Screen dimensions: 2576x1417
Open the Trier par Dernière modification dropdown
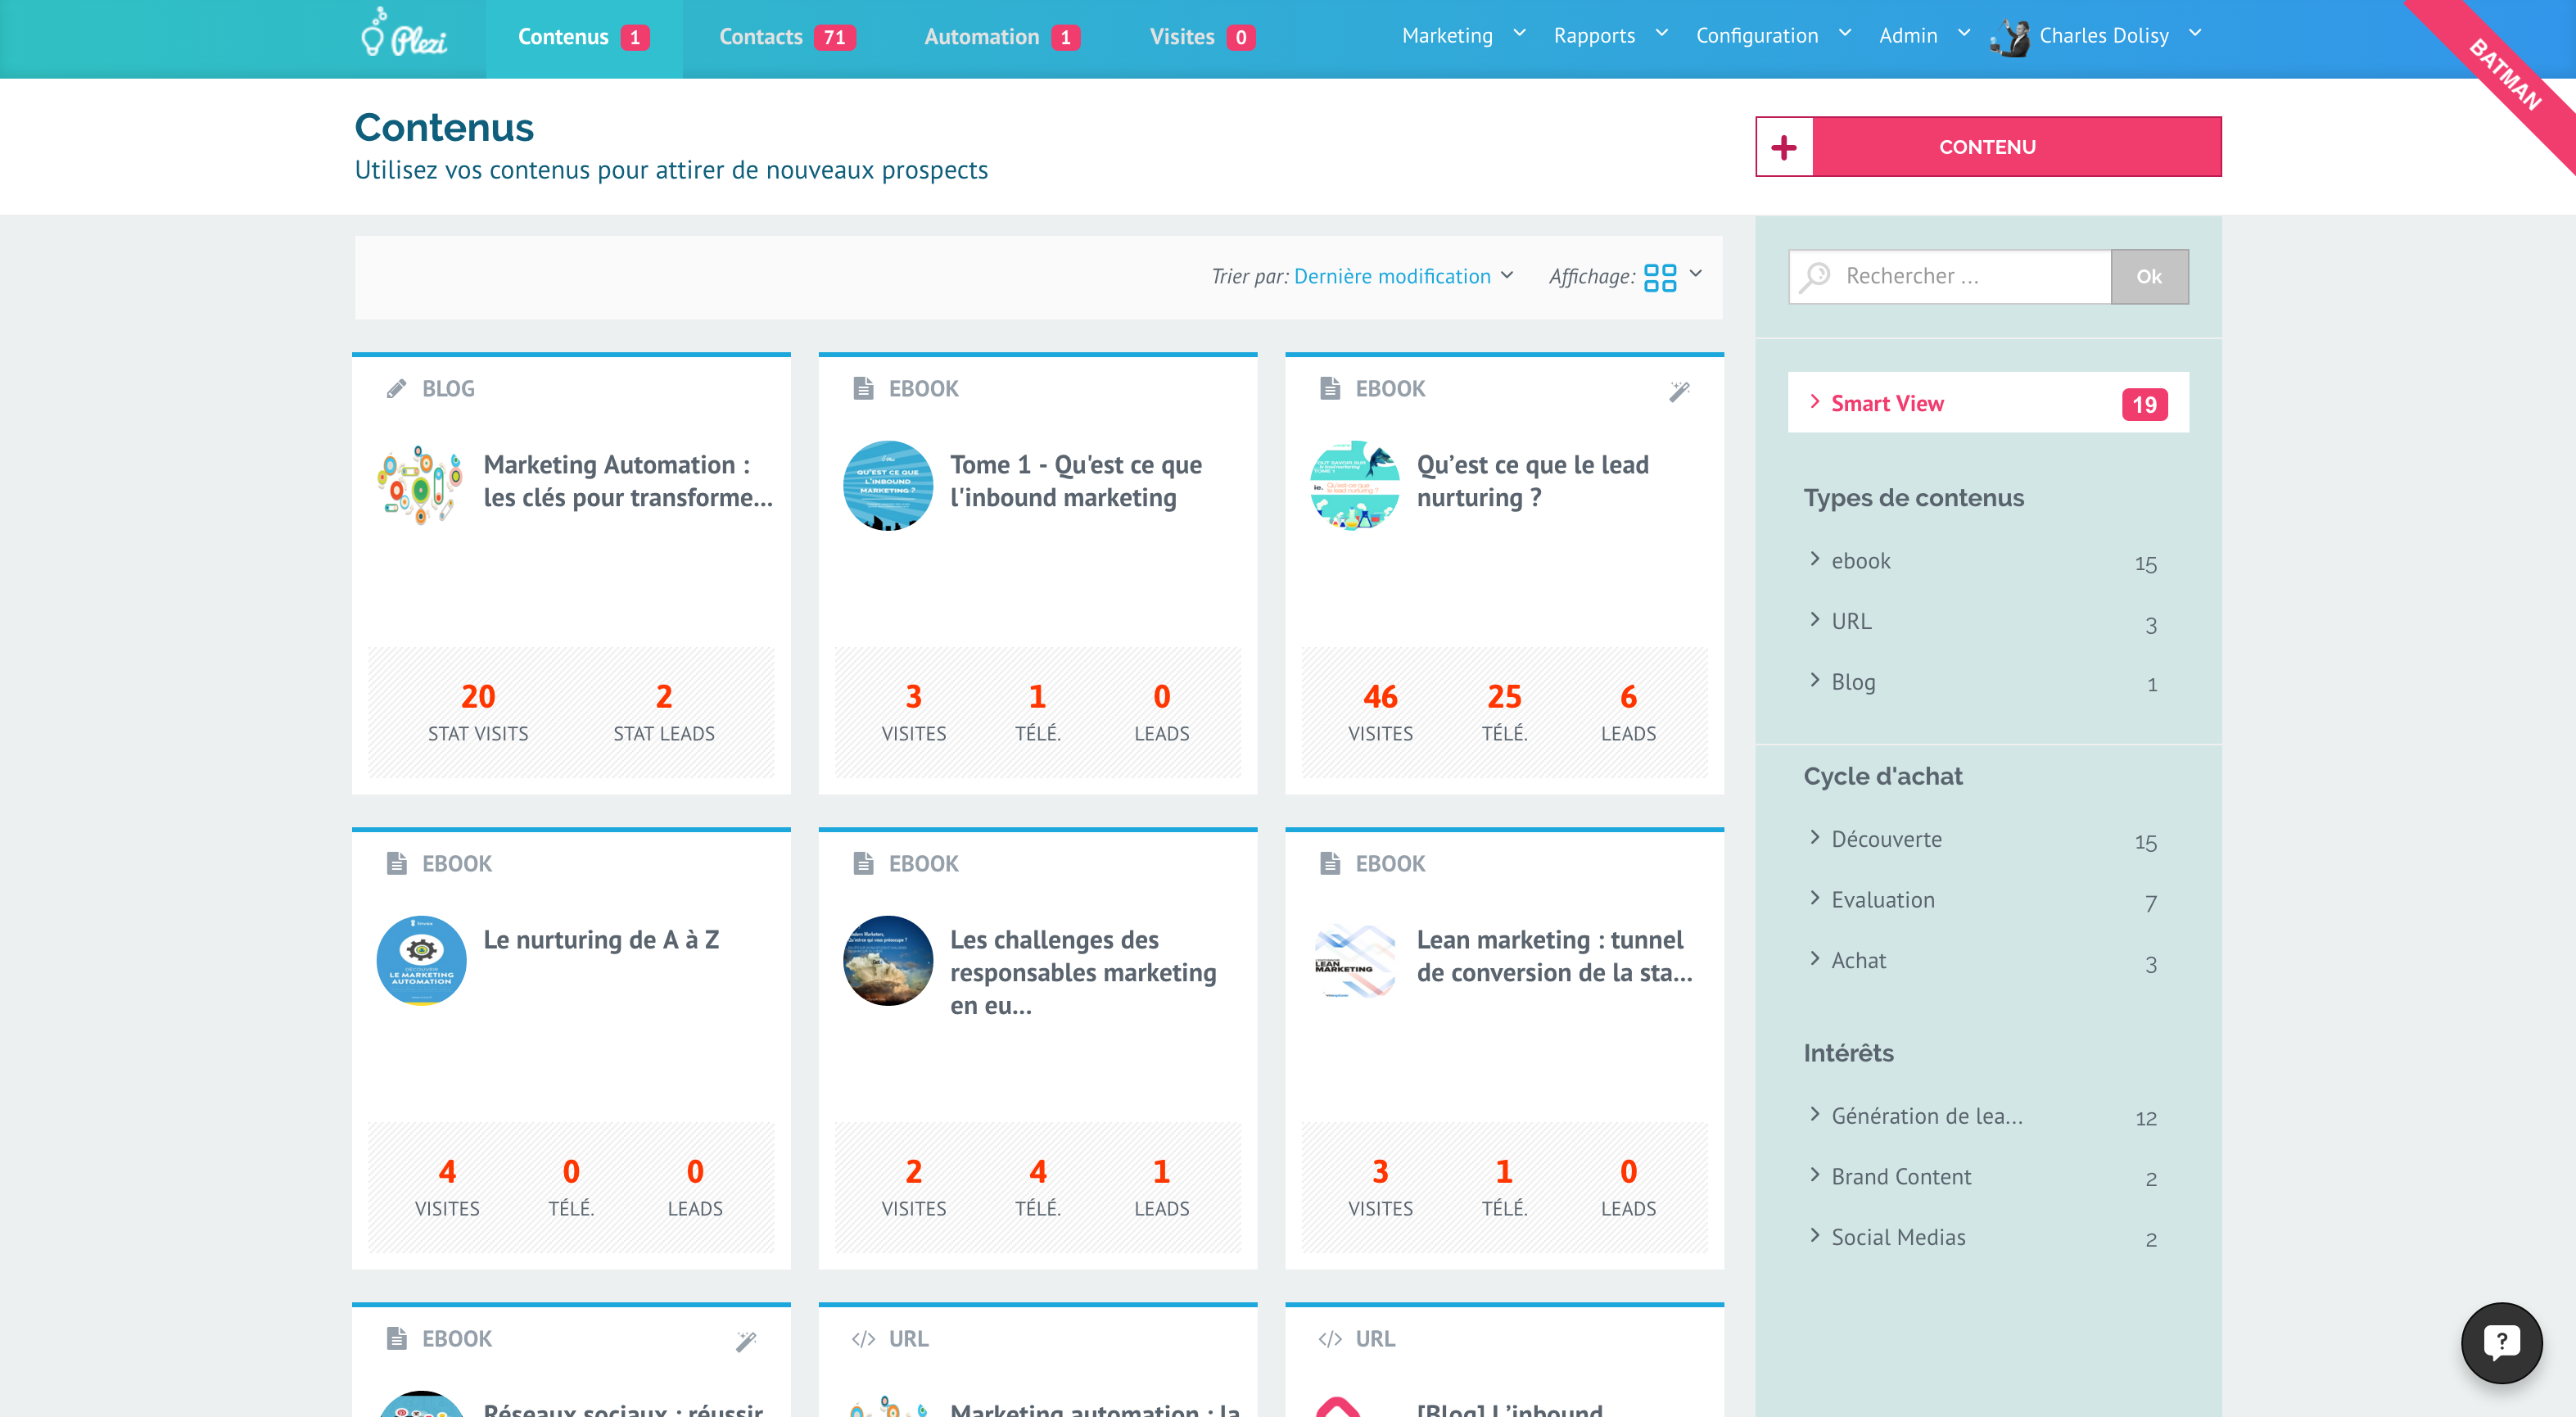[x=1404, y=277]
